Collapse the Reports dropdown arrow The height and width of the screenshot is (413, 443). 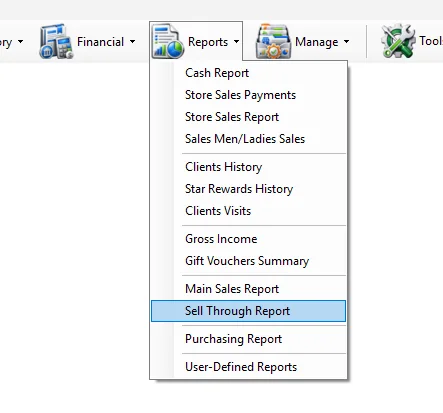tap(236, 42)
